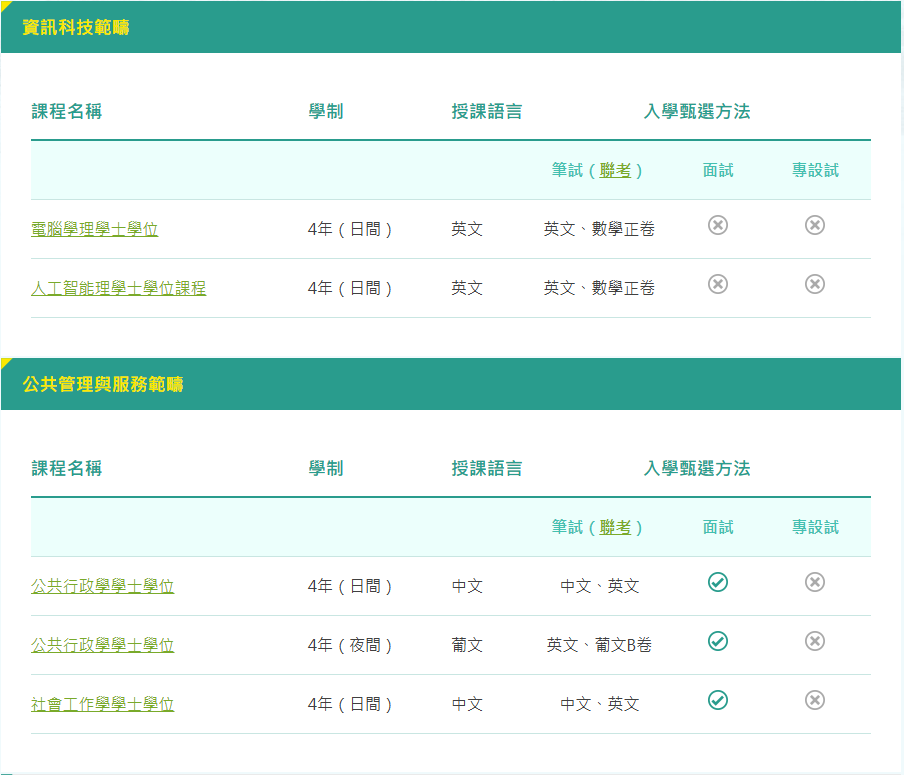Click interview cross icon for 人工智能理學士學位課程
Screen dimensions: 904x775
[x=717, y=285]
